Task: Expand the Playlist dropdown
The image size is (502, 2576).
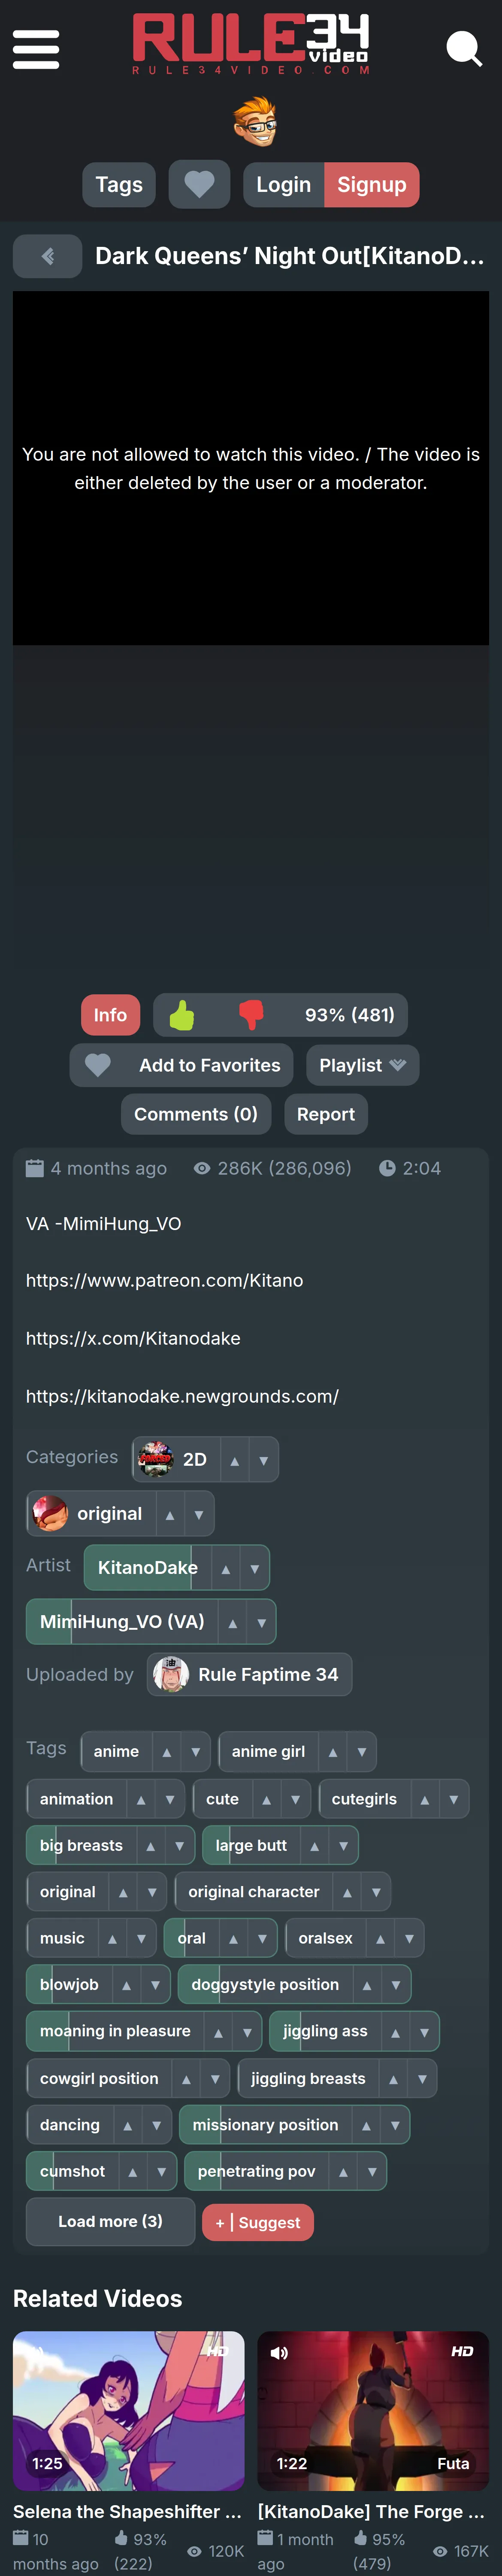Action: pyautogui.click(x=362, y=1065)
